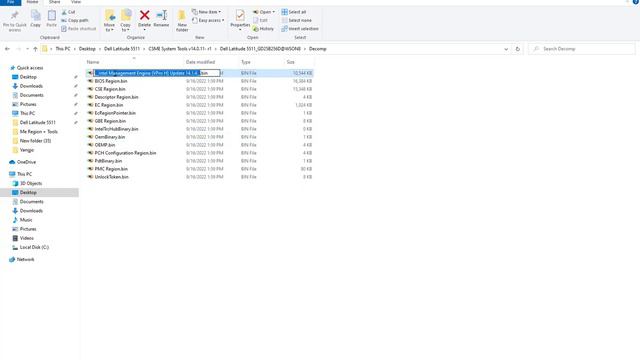This screenshot has height=360, width=640.
Task: Sort by the Size column header
Action: click(x=291, y=62)
